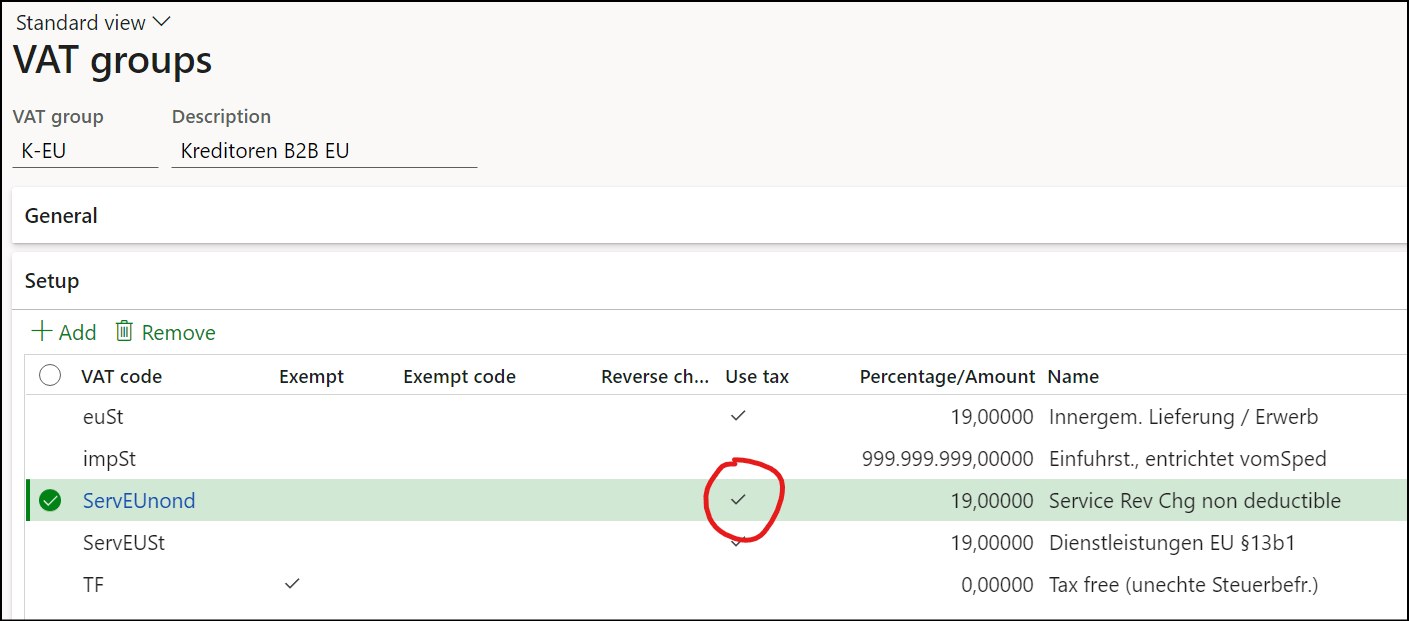Toggle Use tax for the ServEUSt row

[x=737, y=542]
